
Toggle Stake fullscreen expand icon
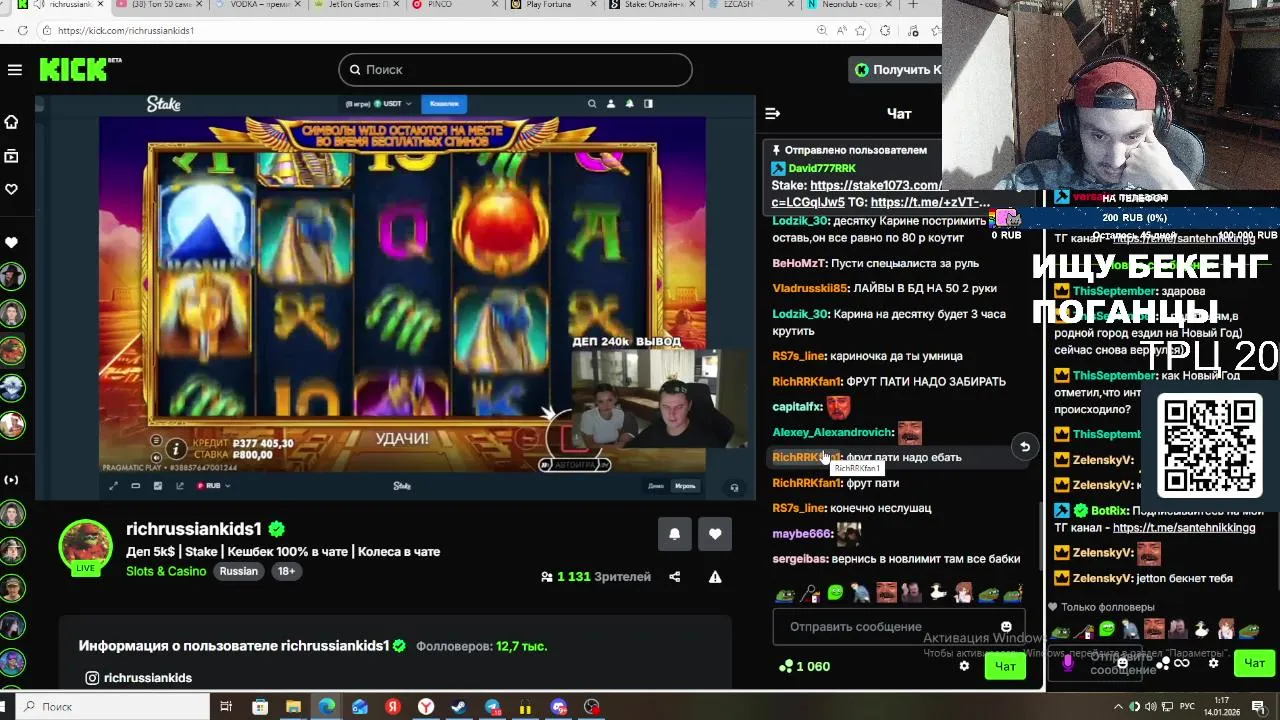click(113, 486)
